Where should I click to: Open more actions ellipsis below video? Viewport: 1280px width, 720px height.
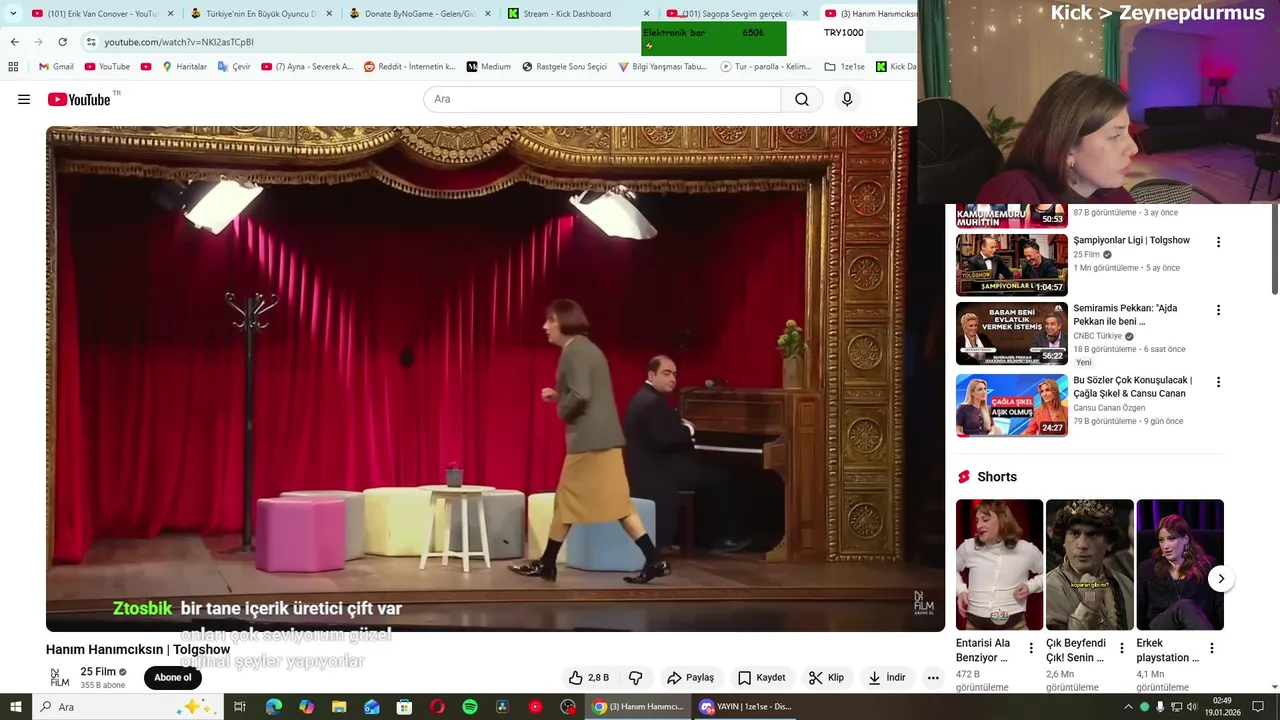[x=933, y=678]
